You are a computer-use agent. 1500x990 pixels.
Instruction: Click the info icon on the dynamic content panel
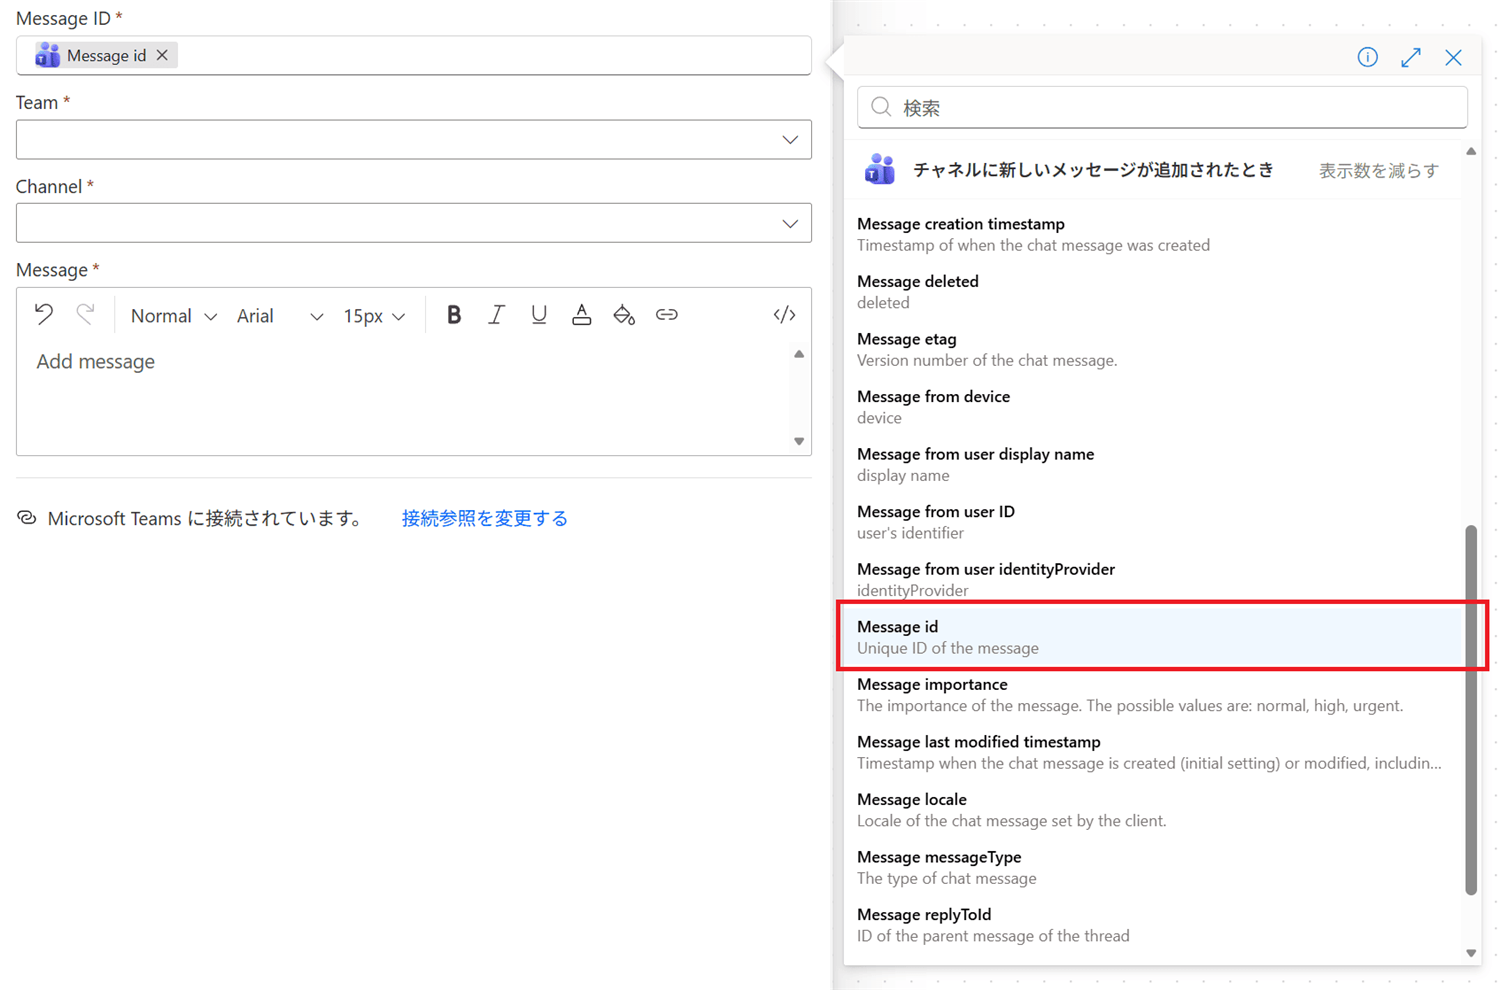pyautogui.click(x=1367, y=57)
